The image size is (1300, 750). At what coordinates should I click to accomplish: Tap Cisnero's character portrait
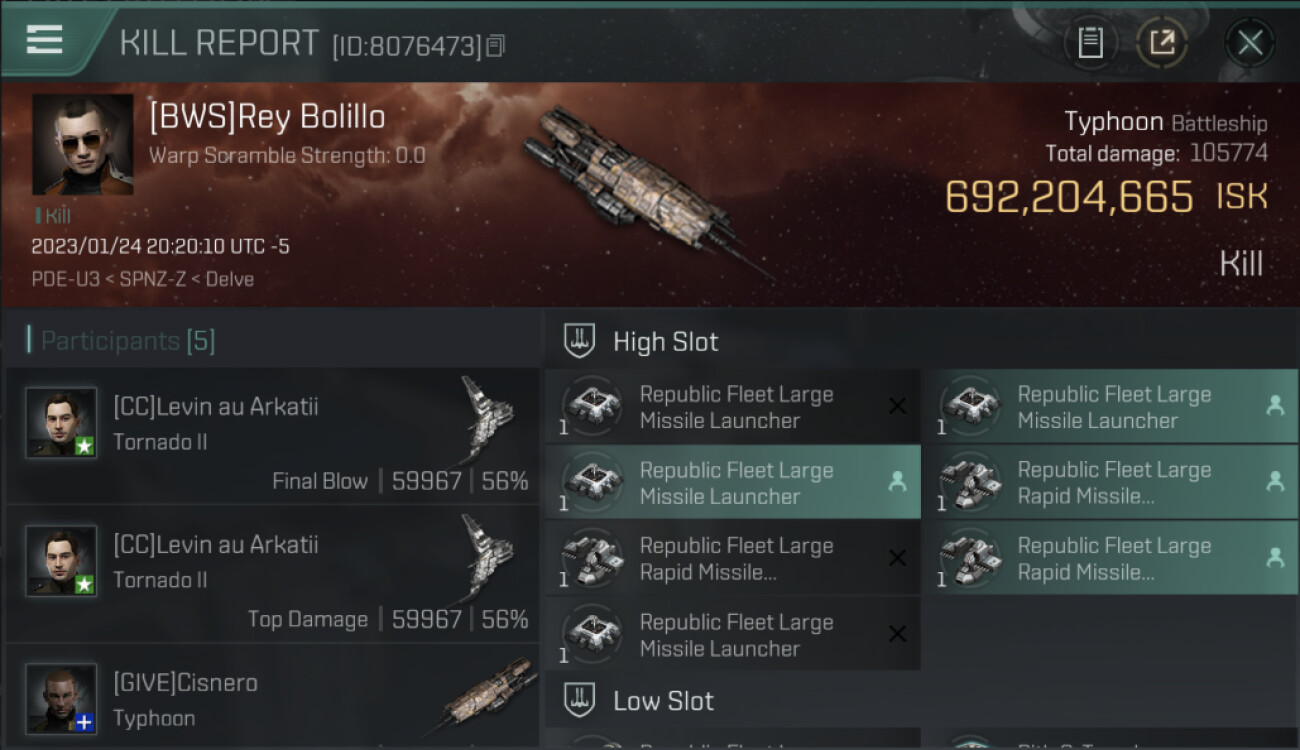pyautogui.click(x=61, y=698)
